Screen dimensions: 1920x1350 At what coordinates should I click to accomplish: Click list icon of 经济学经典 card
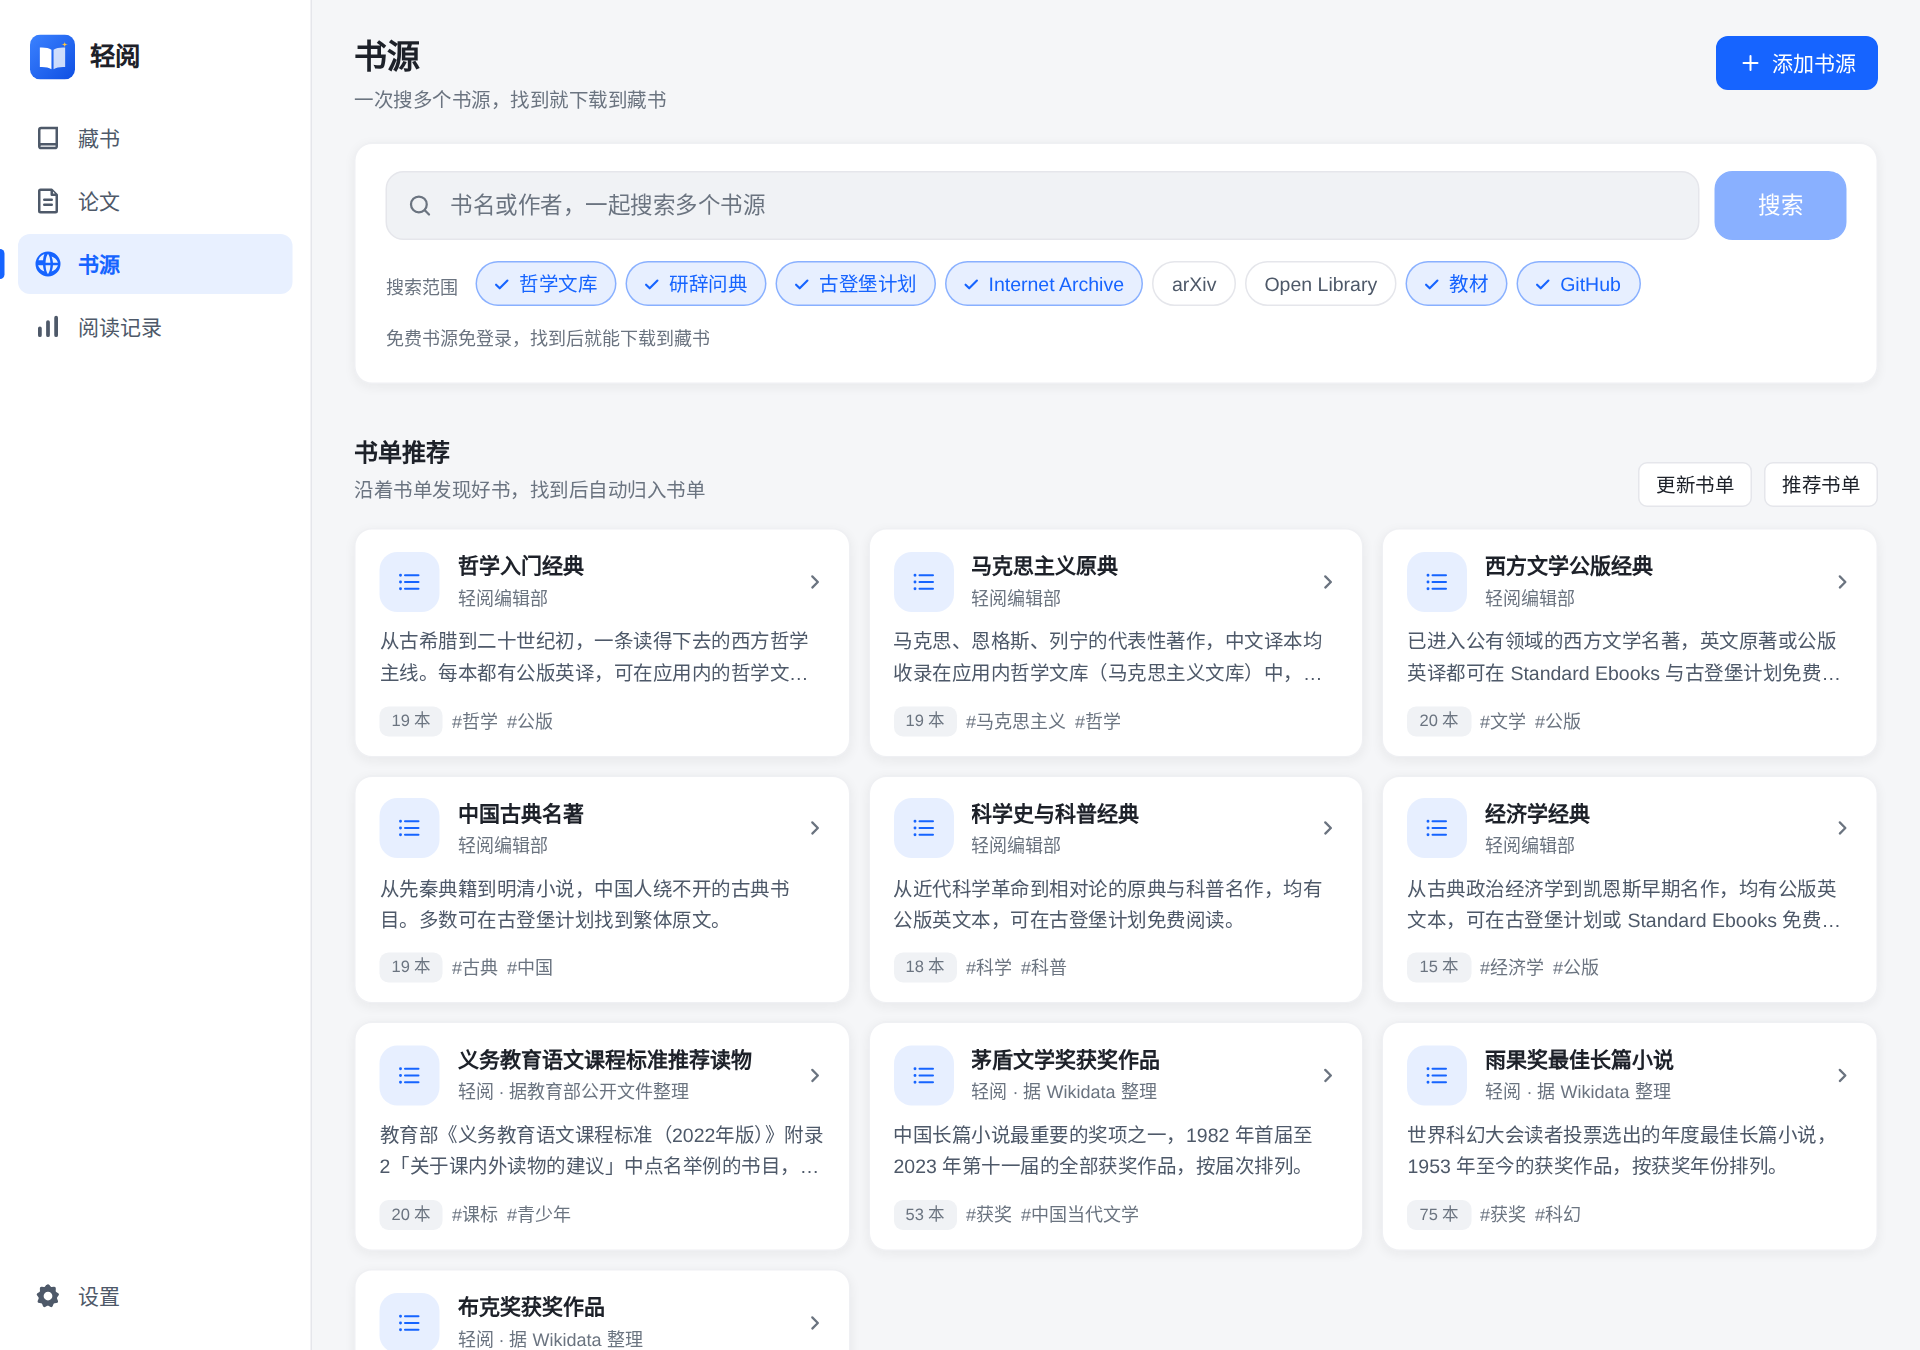1436,828
